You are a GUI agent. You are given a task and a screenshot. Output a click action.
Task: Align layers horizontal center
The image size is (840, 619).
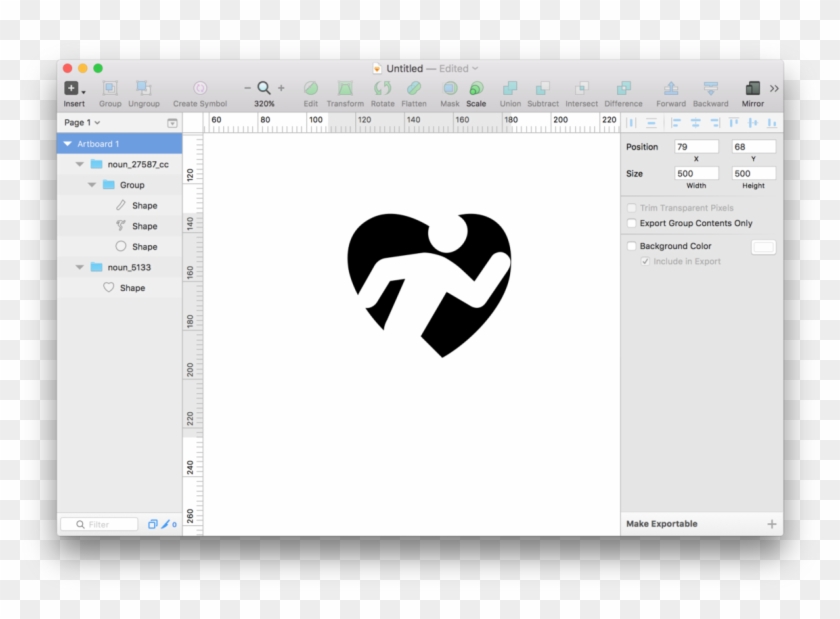pos(695,123)
